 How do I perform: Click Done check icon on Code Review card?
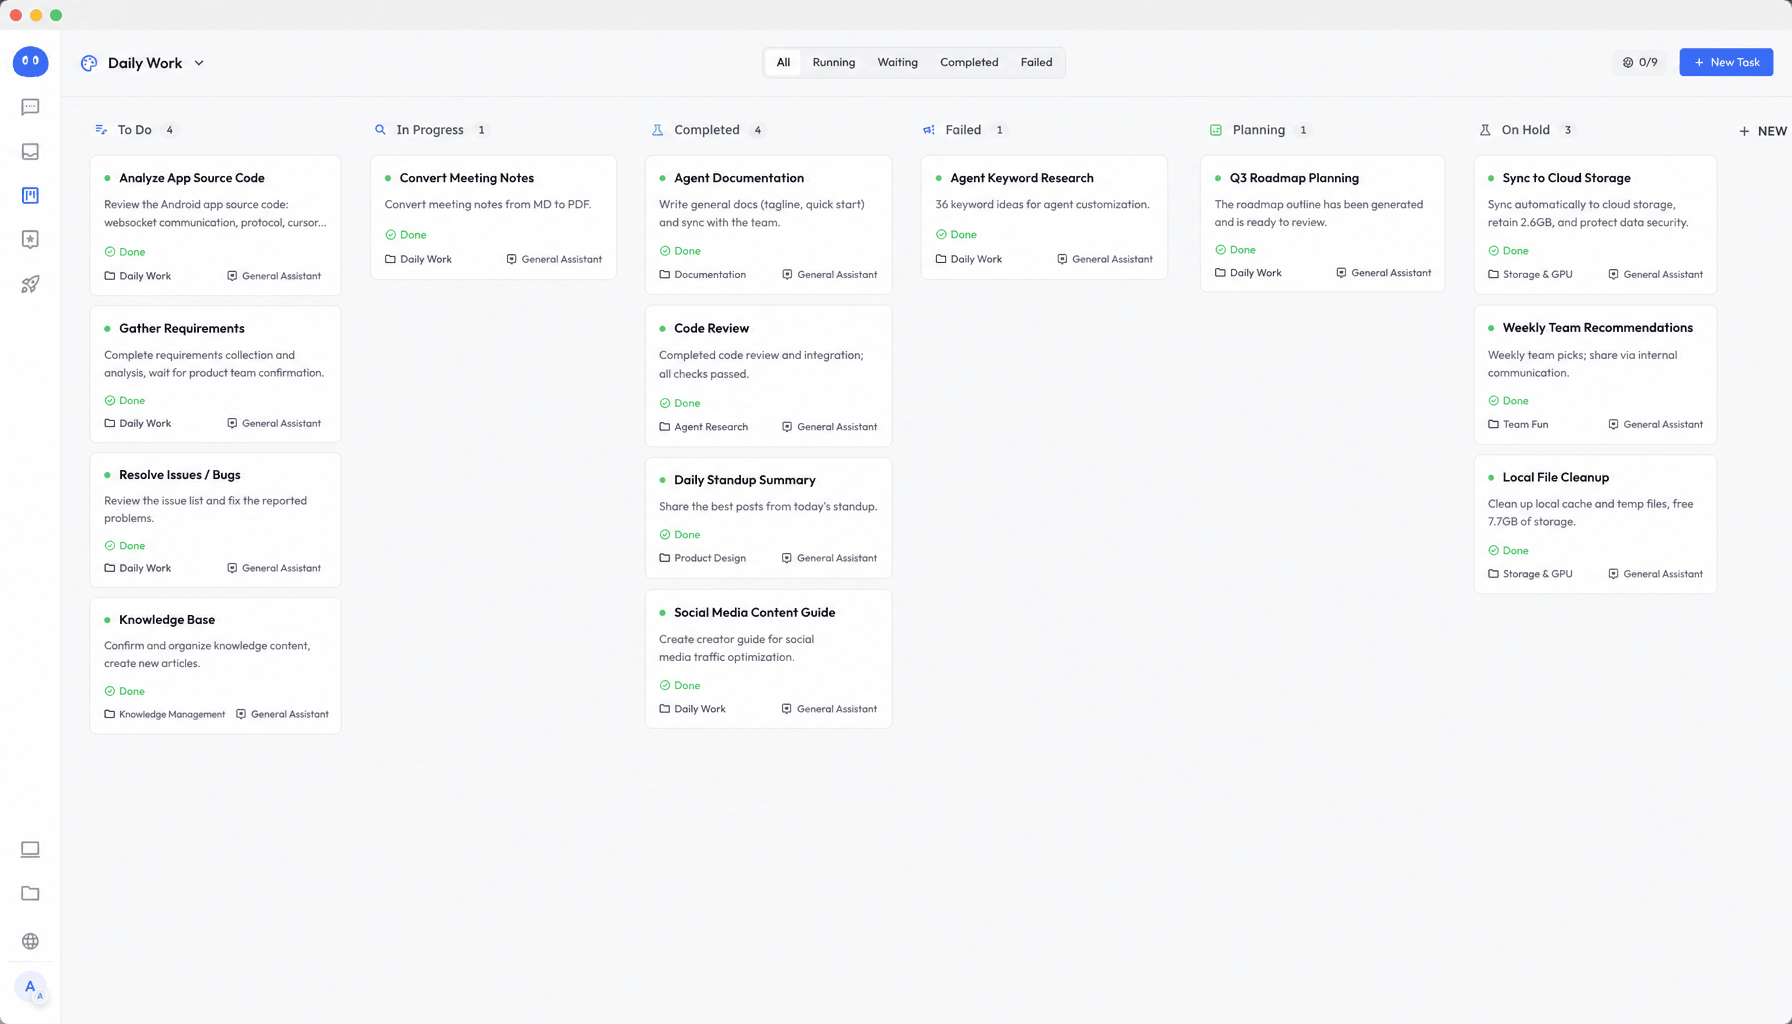(x=665, y=403)
